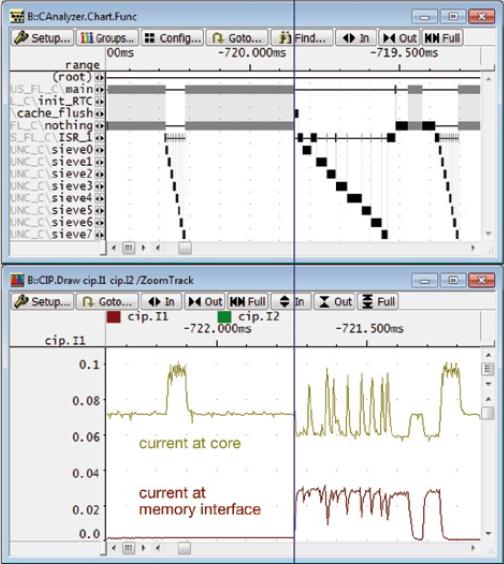Image resolution: width=504 pixels, height=564 pixels.
Task: Open Find in the chart toolbar
Action: [302, 38]
